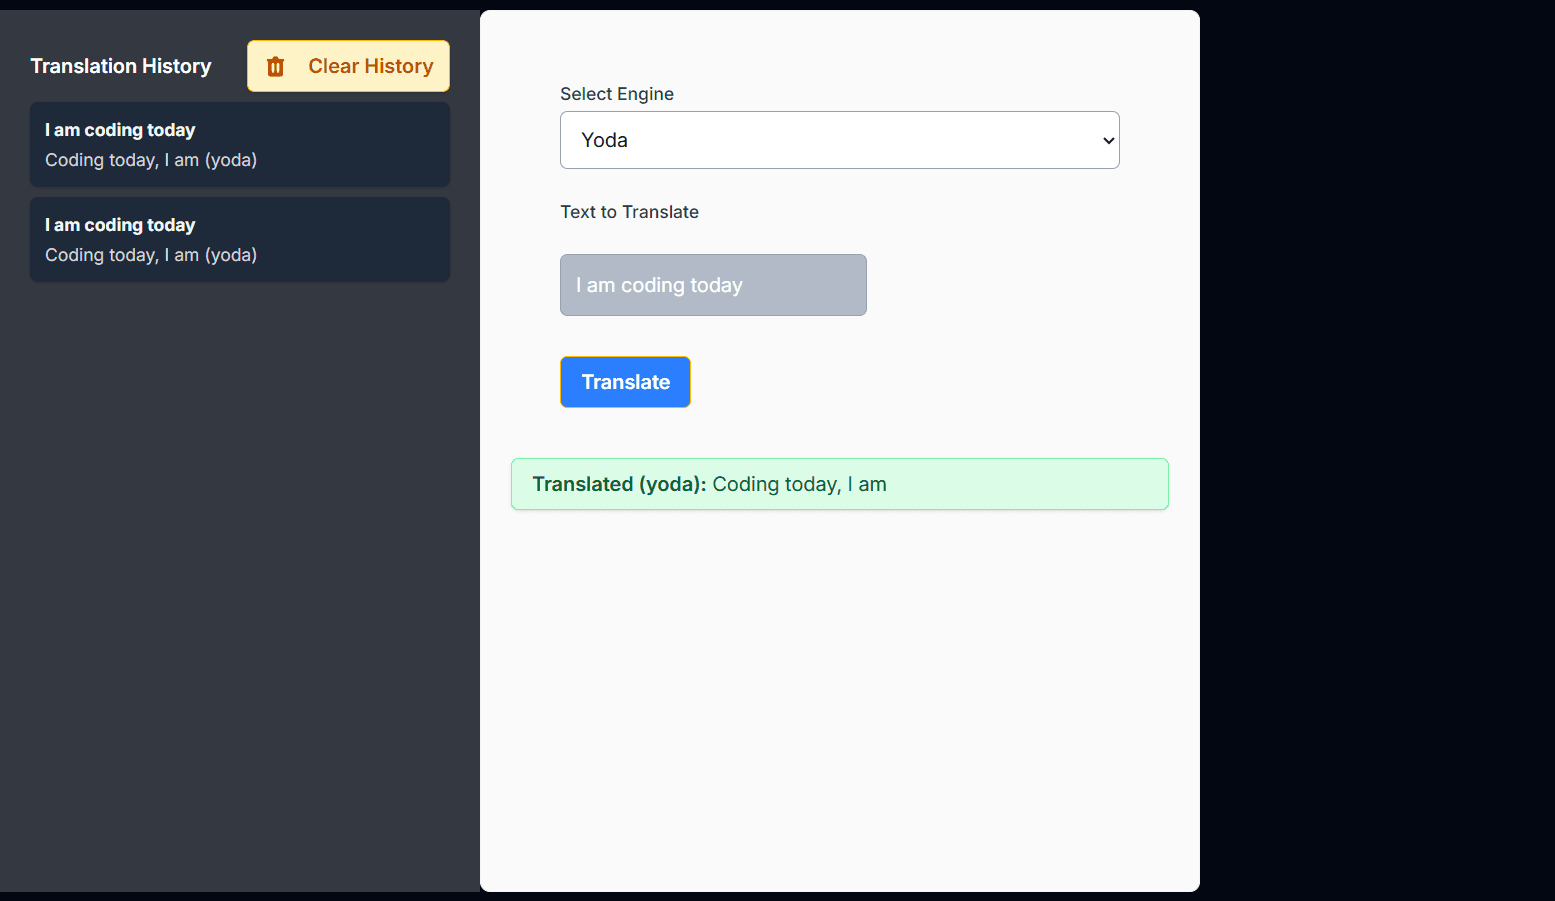1555x901 pixels.
Task: Select the first translation history entry
Action: click(240, 144)
